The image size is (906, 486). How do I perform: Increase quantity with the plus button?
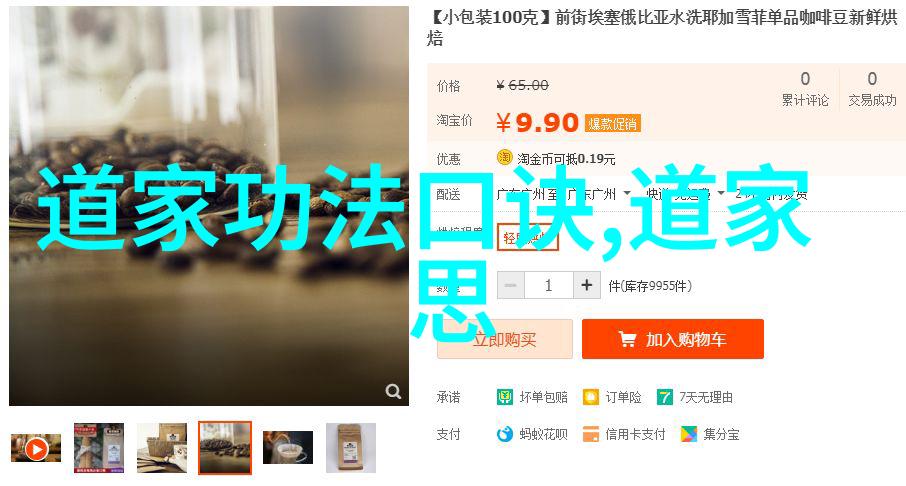[x=586, y=285]
